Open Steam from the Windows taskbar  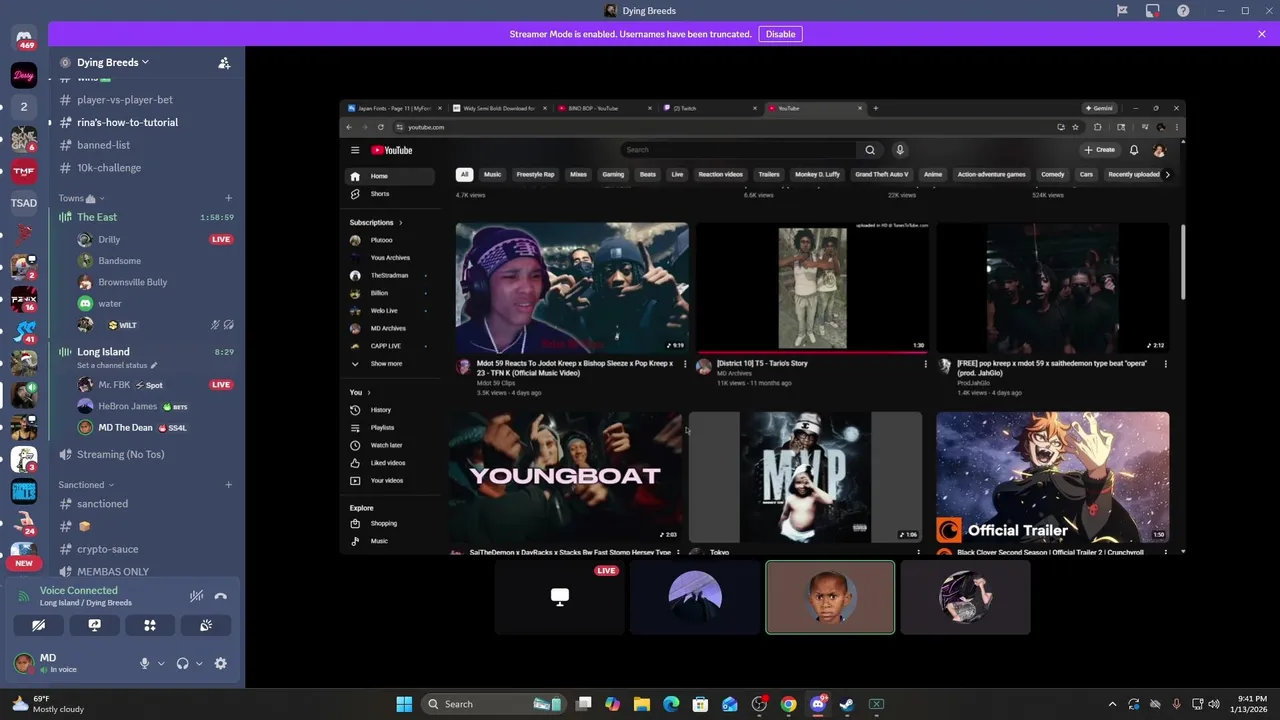(847, 704)
